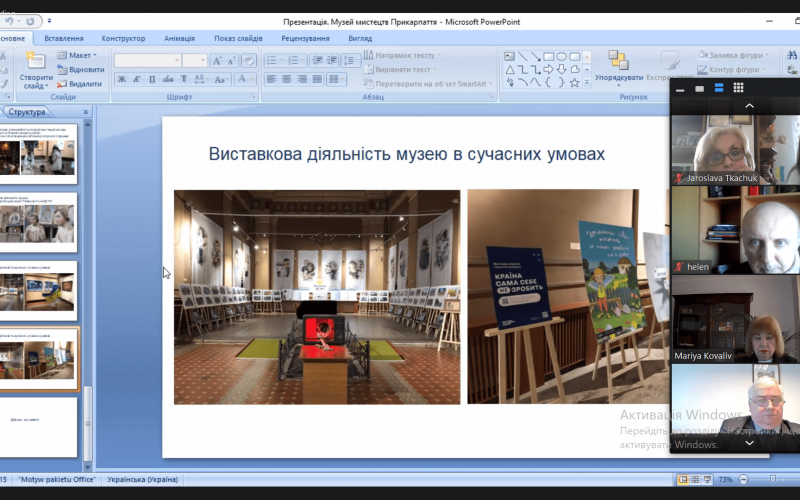Viewport: 800px width, 500px height.
Task: Select the Дякую за увагу slide thumbnail
Action: 39,427
